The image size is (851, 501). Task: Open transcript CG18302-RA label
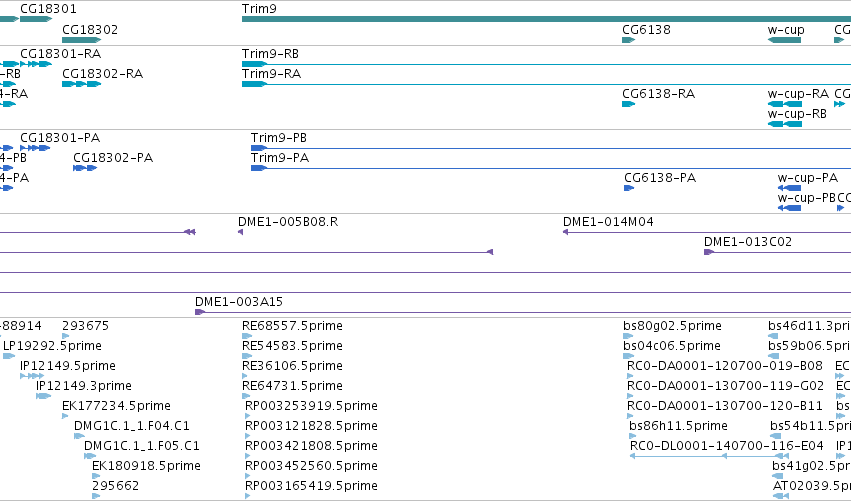point(103,74)
